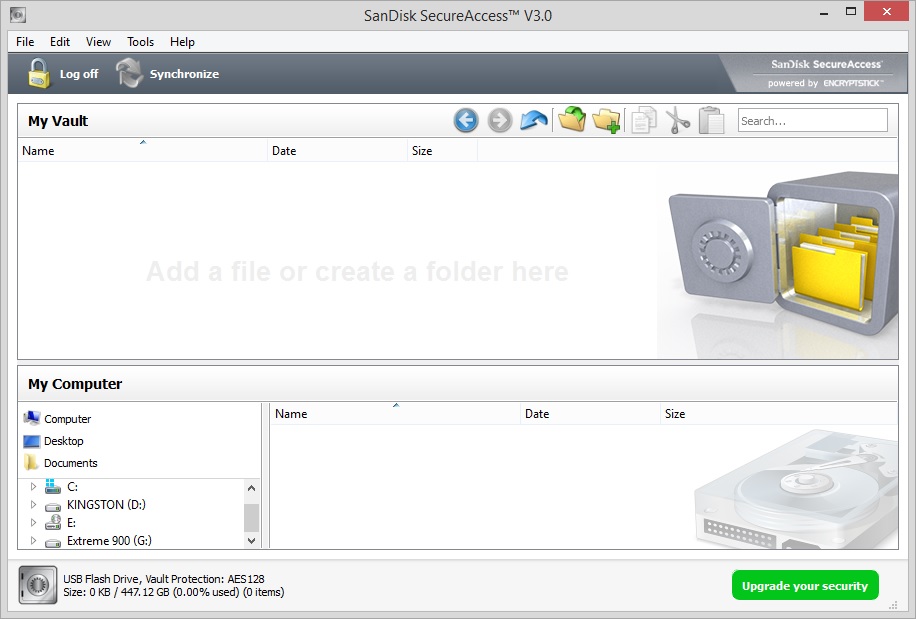Open the File menu
Image resolution: width=916 pixels, height=619 pixels.
click(x=25, y=42)
